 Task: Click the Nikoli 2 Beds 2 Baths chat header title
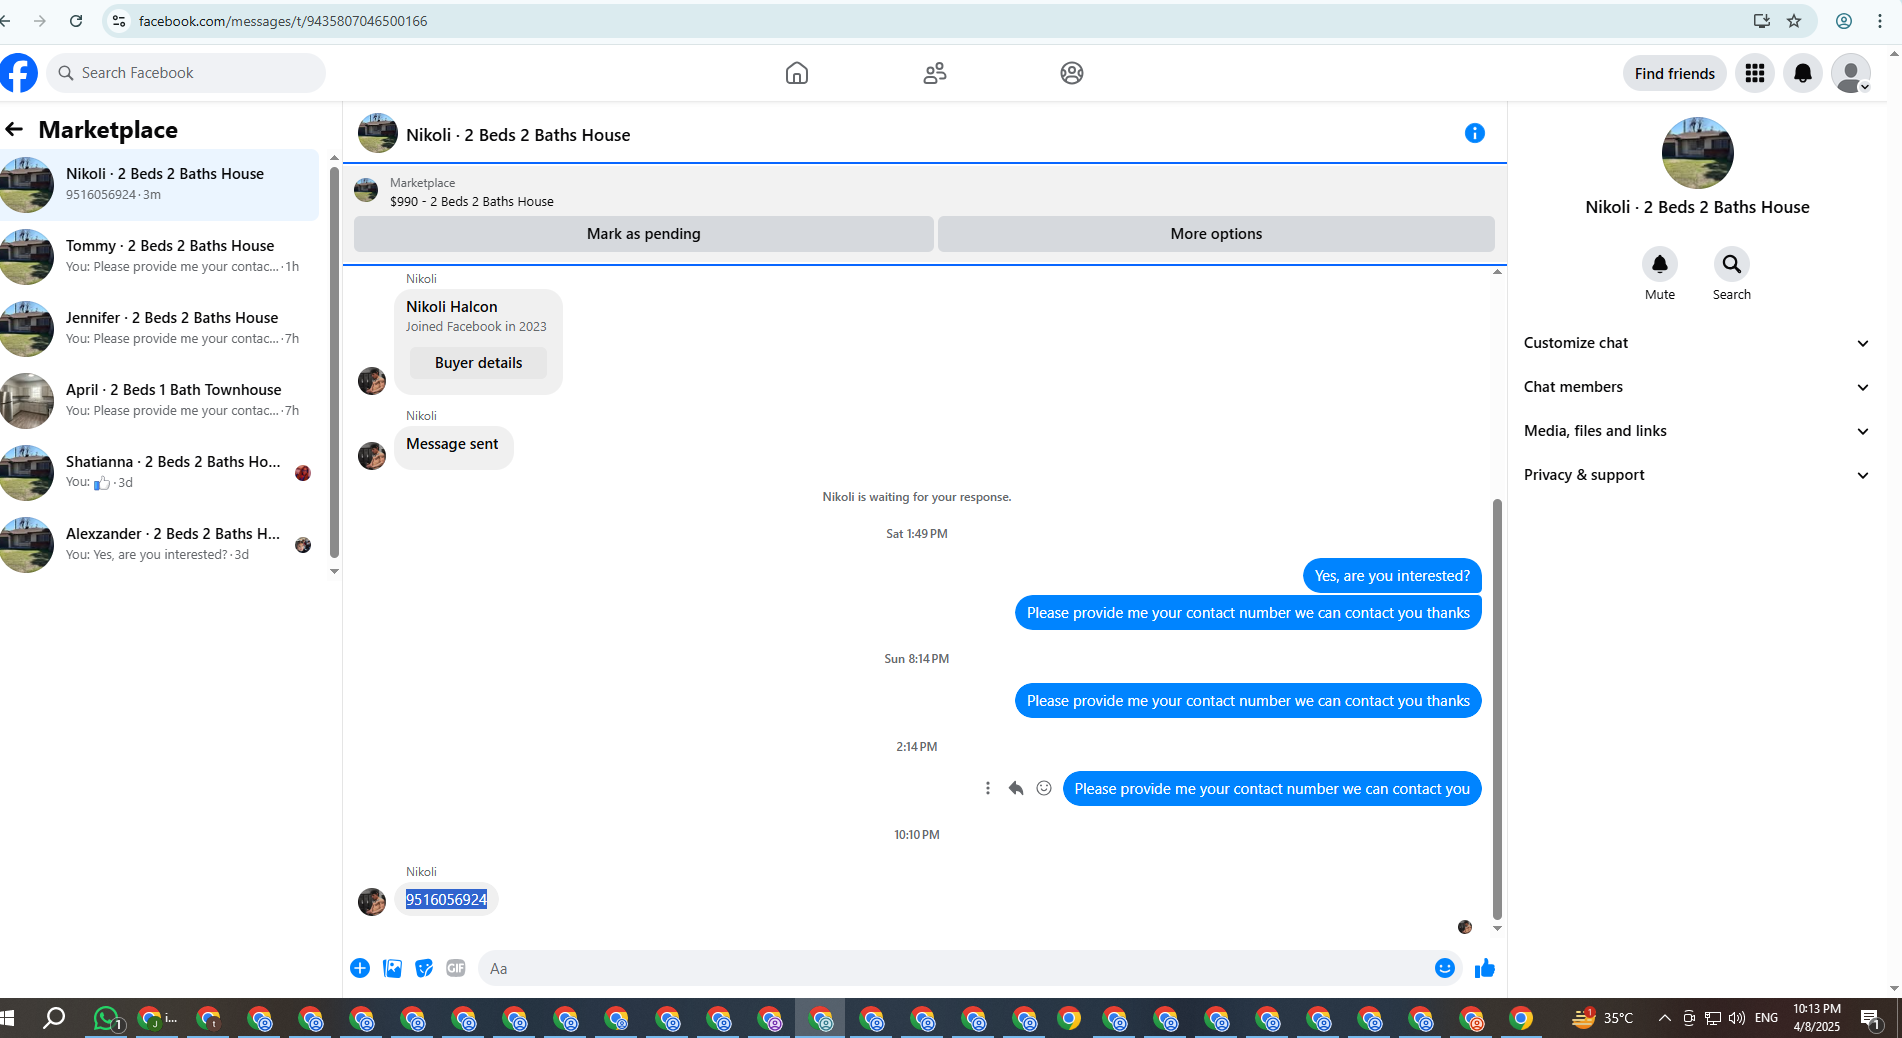coord(518,135)
